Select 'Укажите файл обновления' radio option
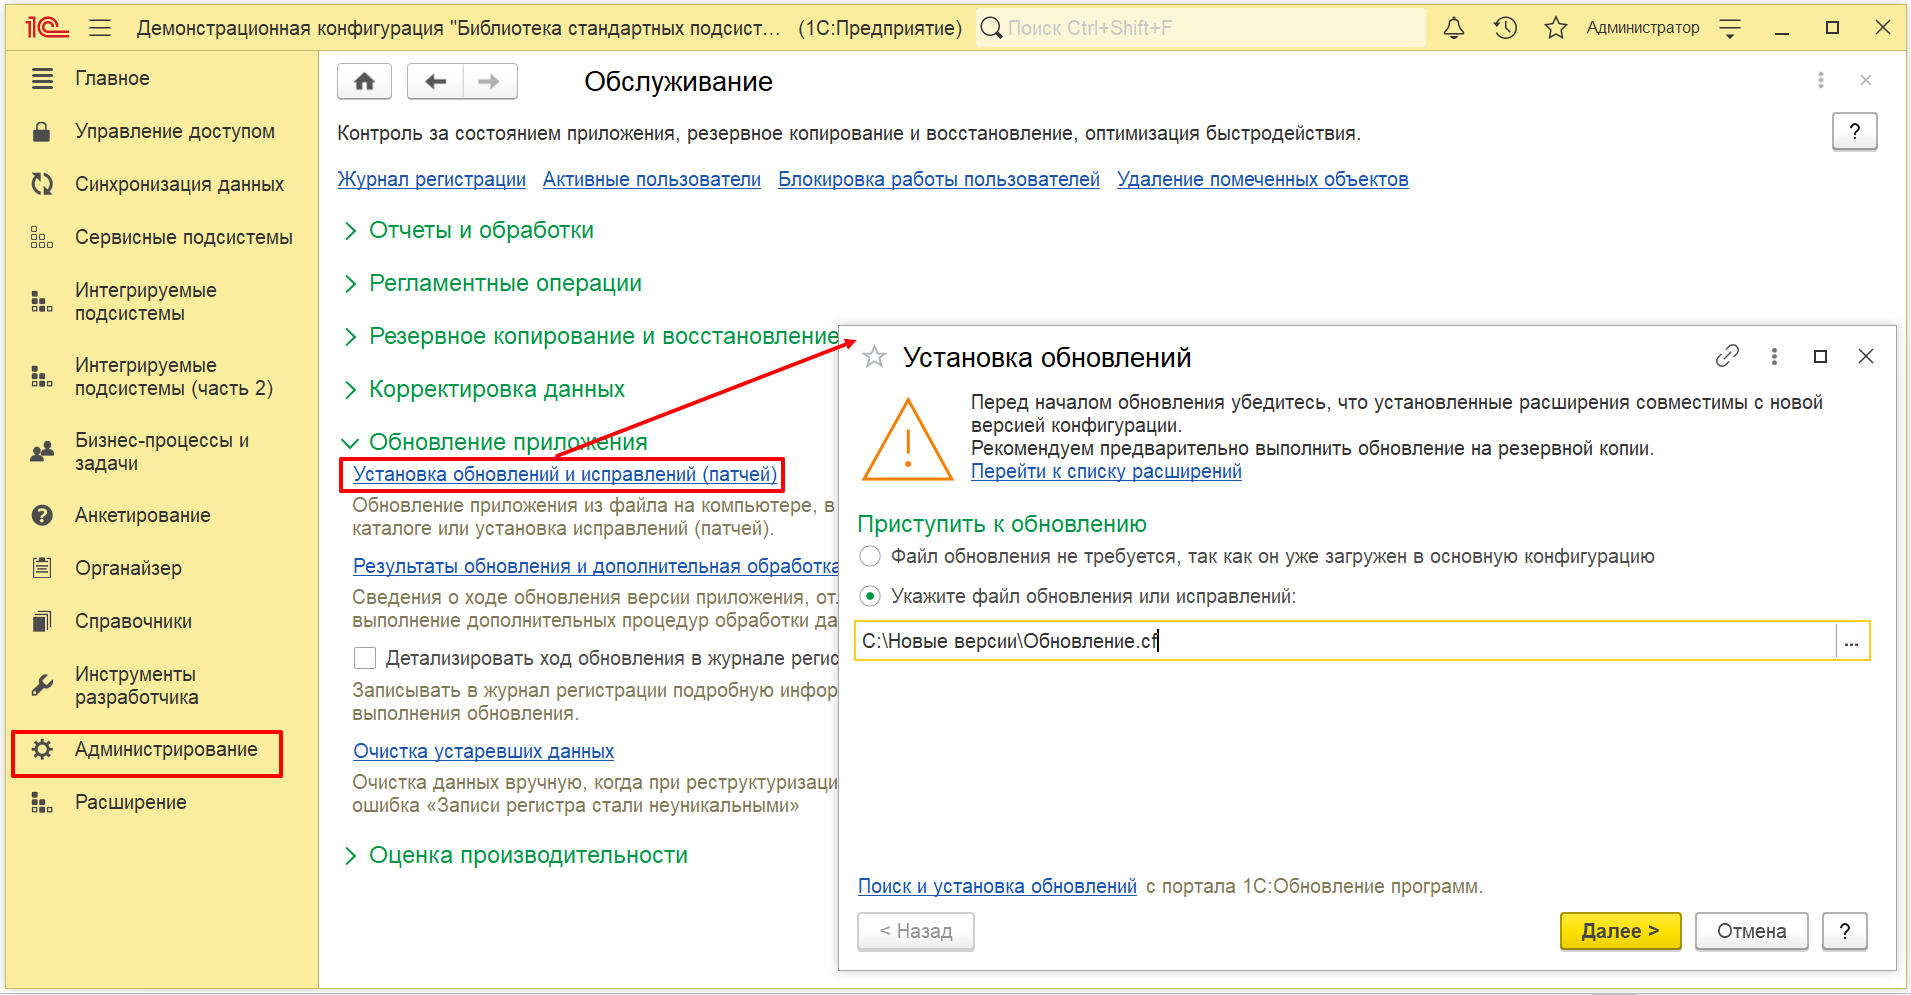The width and height of the screenshot is (1911, 995). (x=870, y=596)
